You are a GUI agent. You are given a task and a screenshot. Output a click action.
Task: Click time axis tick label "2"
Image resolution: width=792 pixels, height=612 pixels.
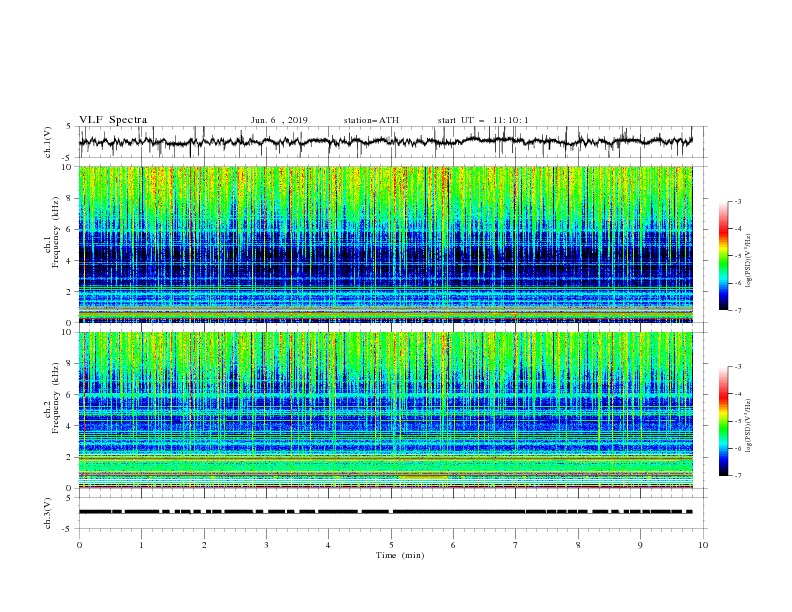click(204, 545)
